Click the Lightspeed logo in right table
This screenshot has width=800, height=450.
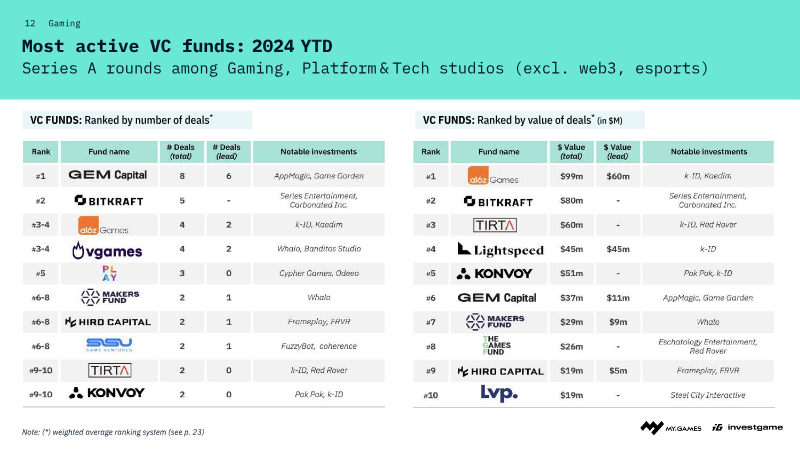coord(501,249)
